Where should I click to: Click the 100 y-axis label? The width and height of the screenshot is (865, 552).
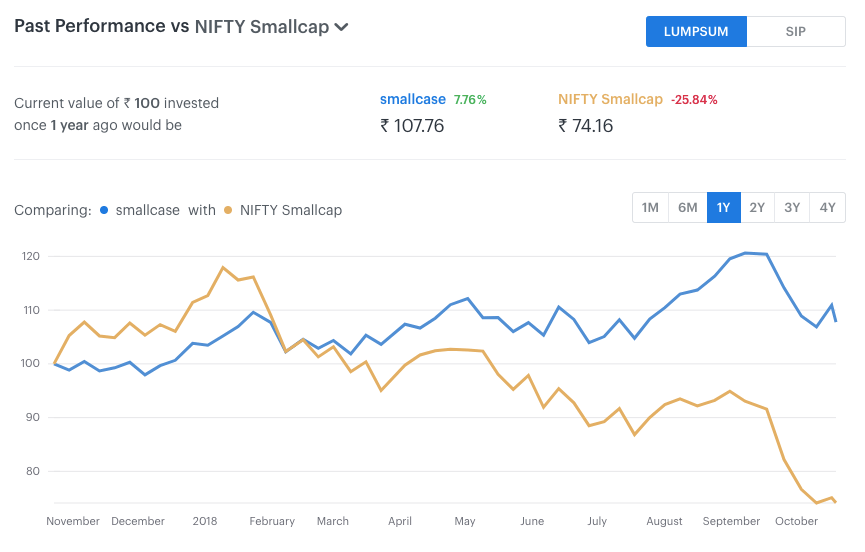tap(30, 363)
